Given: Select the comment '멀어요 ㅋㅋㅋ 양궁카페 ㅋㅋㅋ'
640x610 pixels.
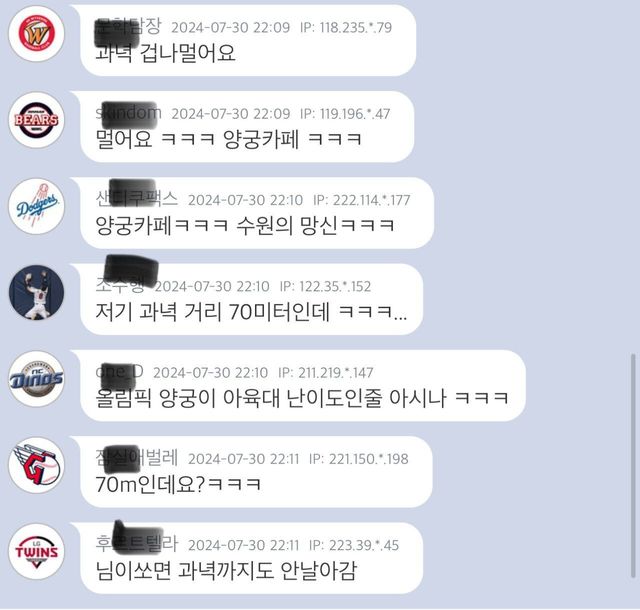Looking at the screenshot, I should click(229, 139).
